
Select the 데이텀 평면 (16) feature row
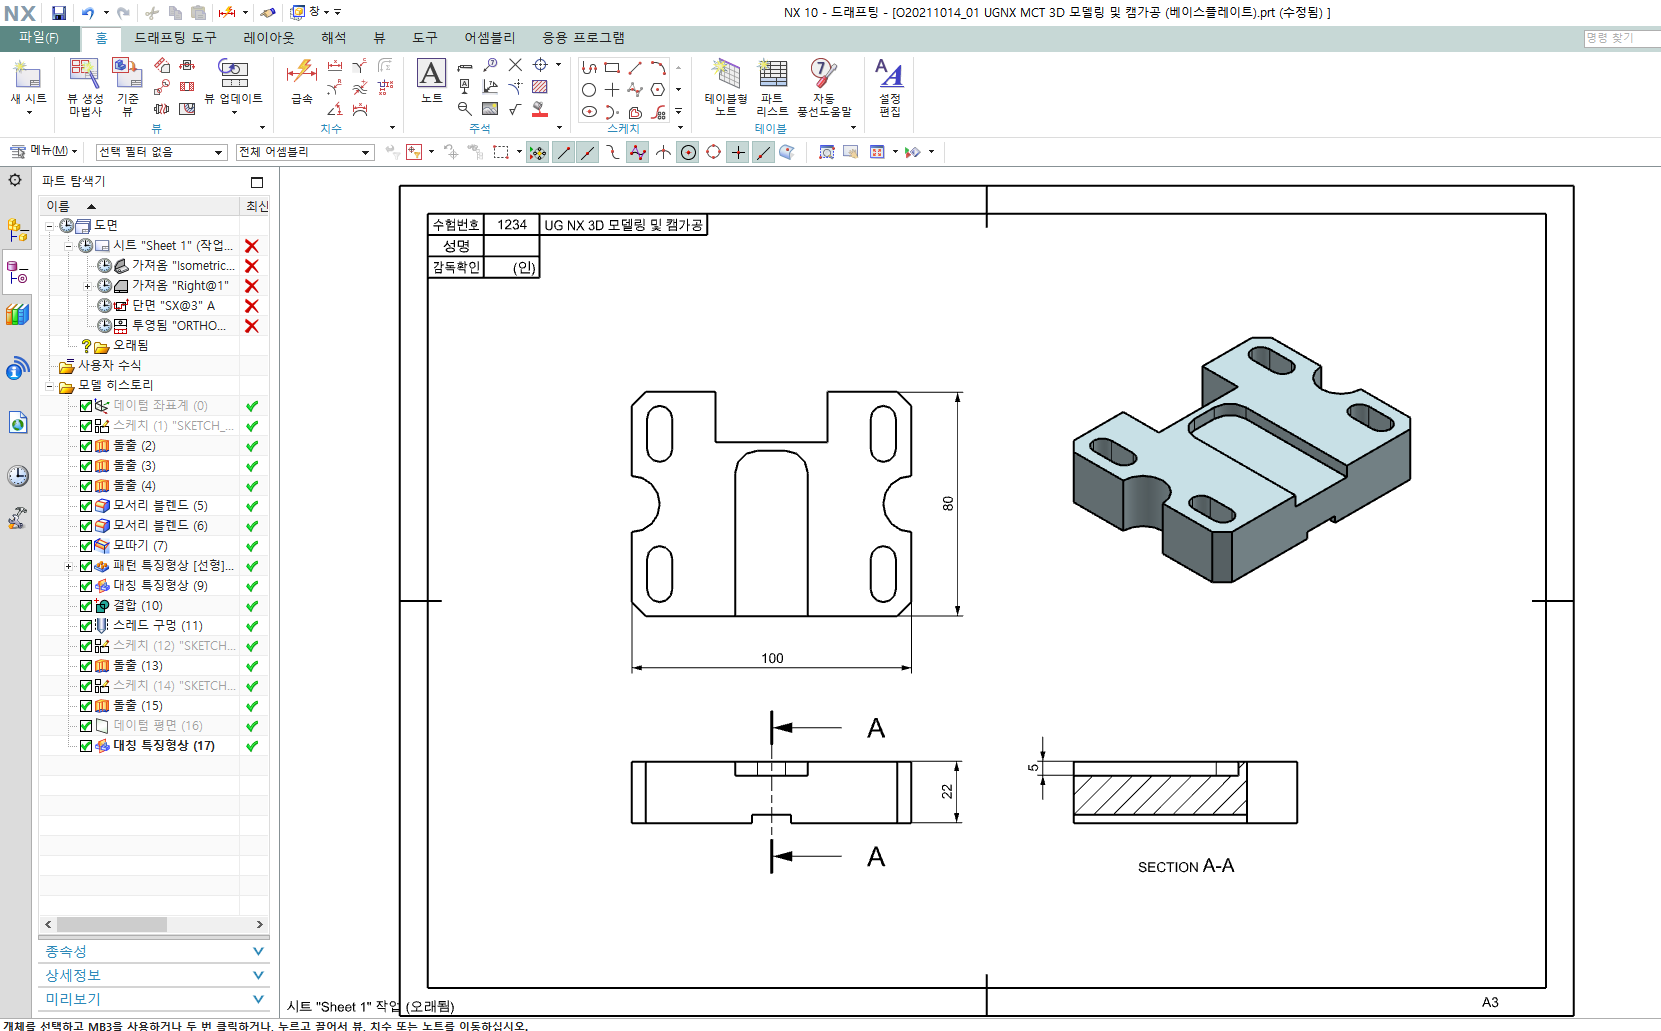(154, 726)
